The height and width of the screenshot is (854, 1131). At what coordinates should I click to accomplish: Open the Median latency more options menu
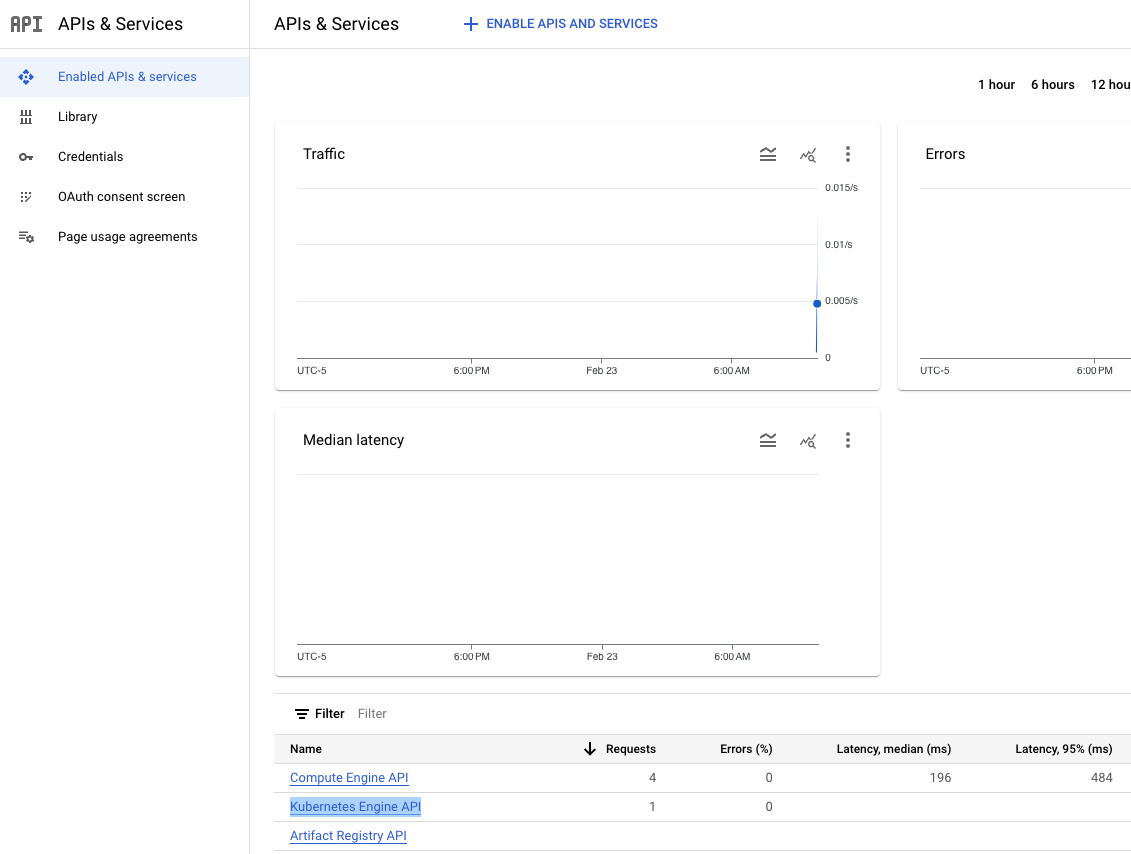click(848, 440)
